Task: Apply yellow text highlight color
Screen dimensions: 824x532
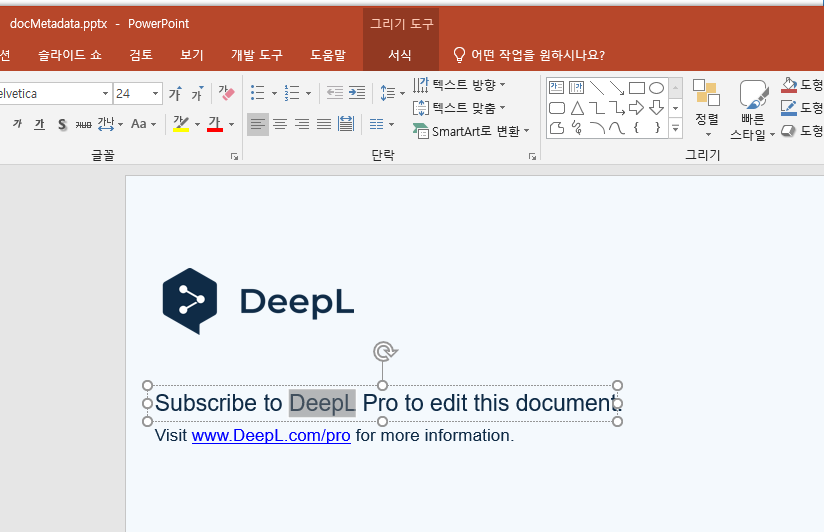Action: point(181,125)
